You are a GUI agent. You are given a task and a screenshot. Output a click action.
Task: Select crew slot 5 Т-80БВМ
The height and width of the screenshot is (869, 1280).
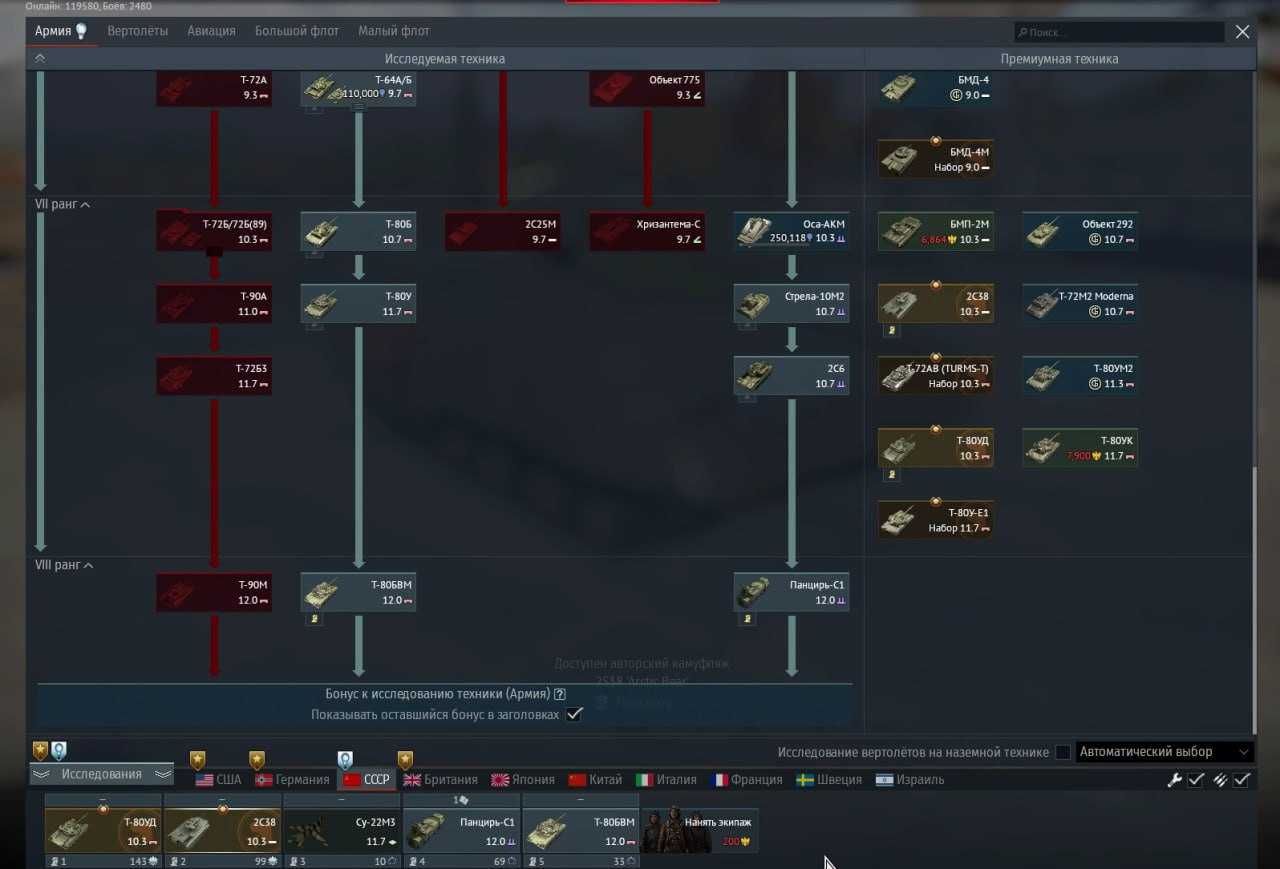tap(581, 830)
